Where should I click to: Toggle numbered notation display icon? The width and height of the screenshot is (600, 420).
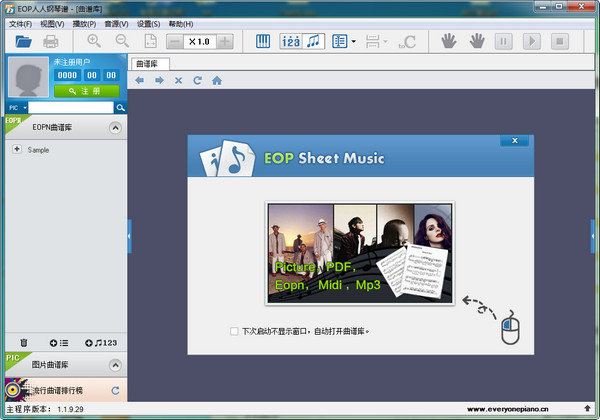290,42
